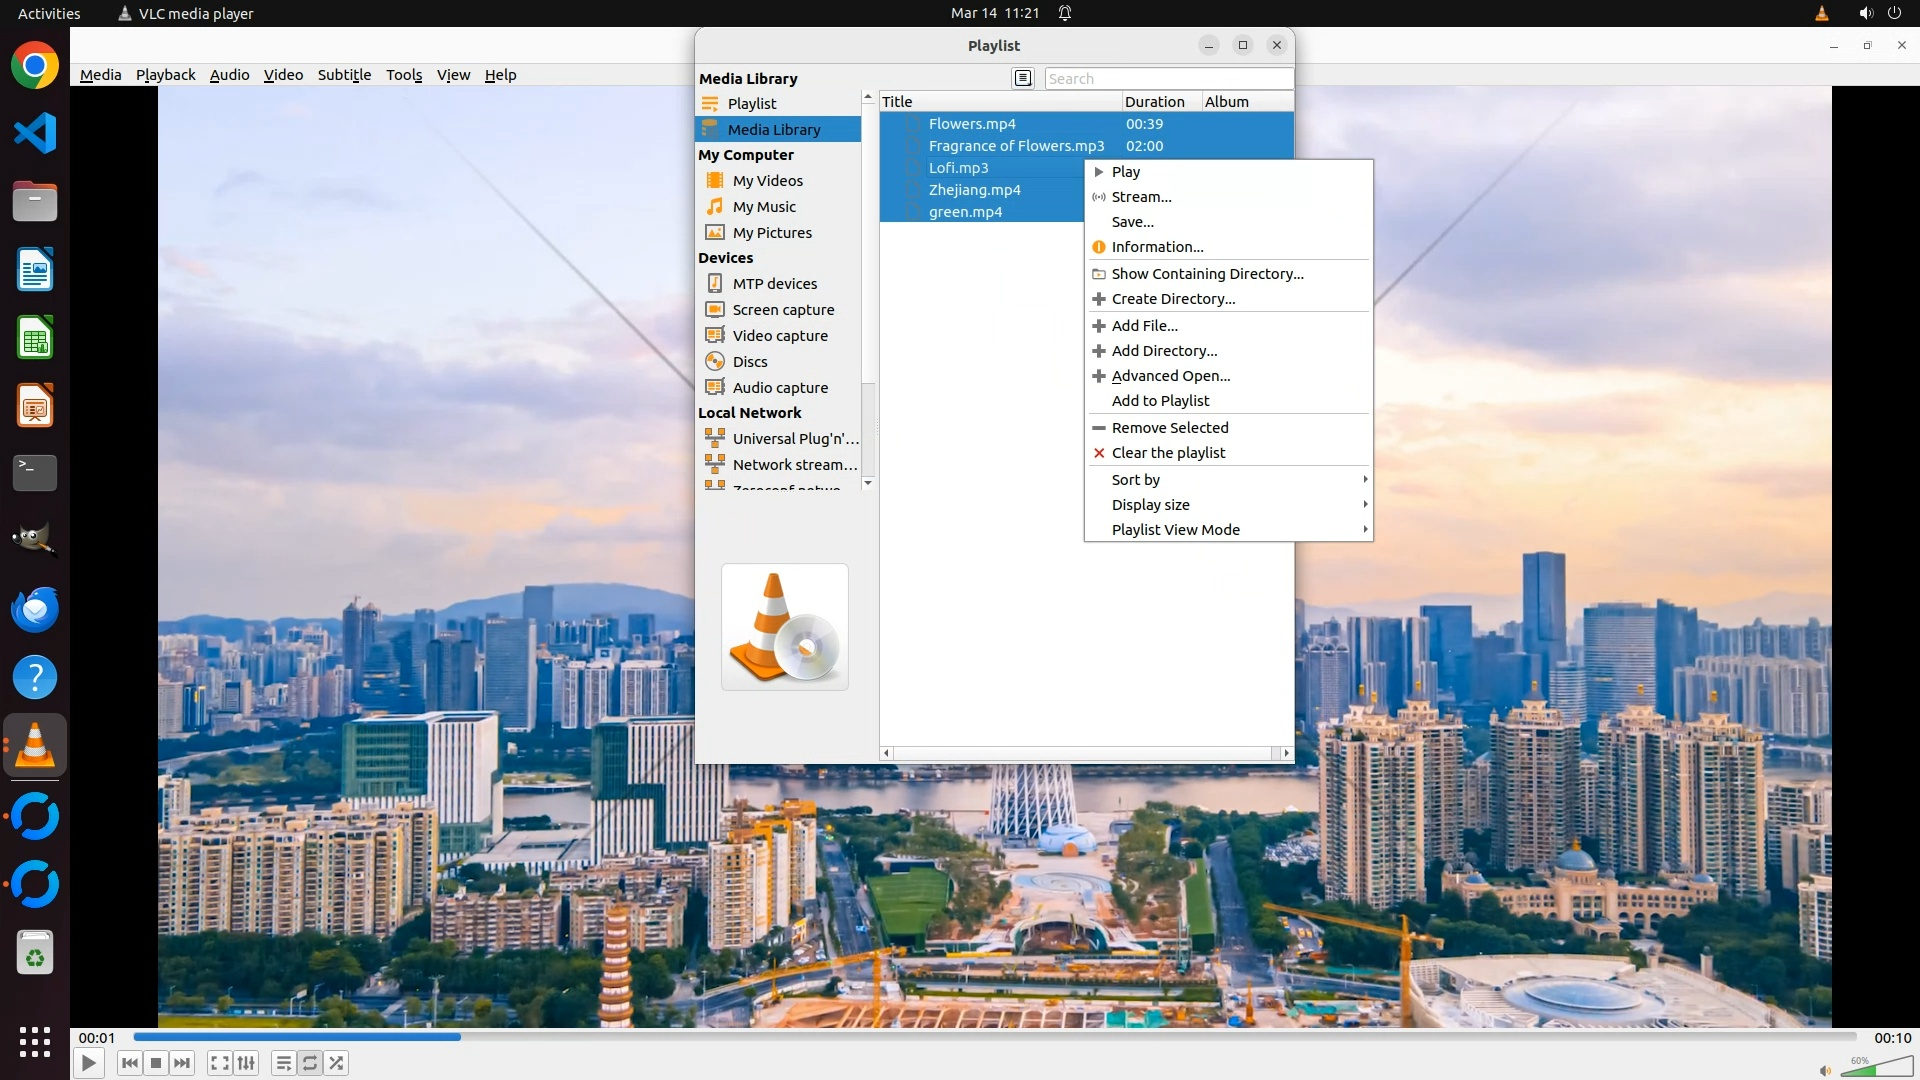Image resolution: width=1920 pixels, height=1080 pixels.
Task: Toggle fullscreen video mode
Action: 220,1063
